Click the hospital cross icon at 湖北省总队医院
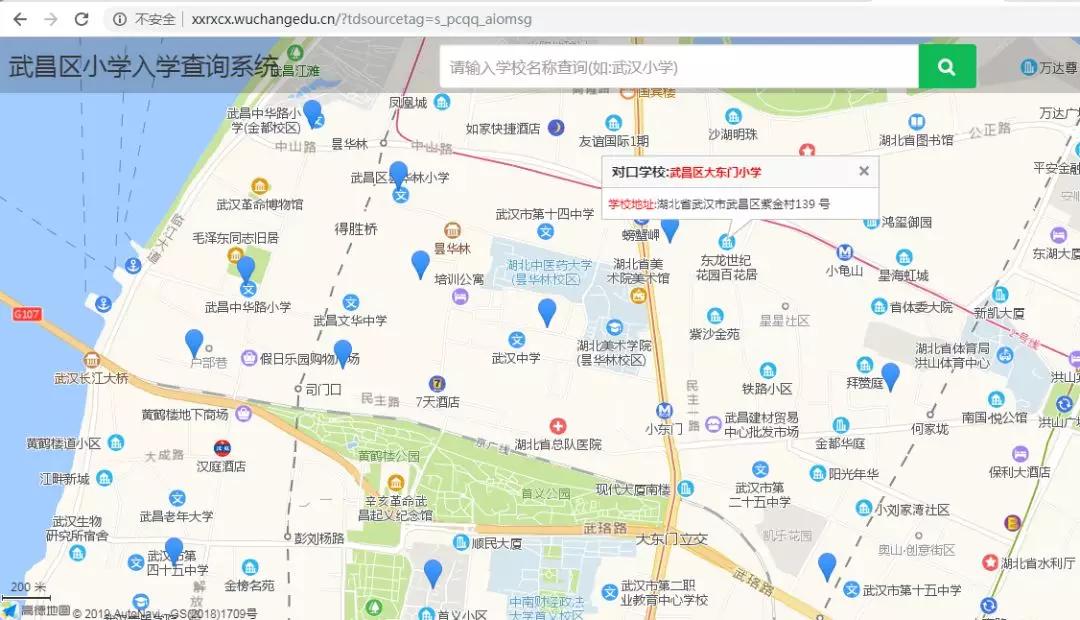The width and height of the screenshot is (1080, 620). [x=558, y=425]
